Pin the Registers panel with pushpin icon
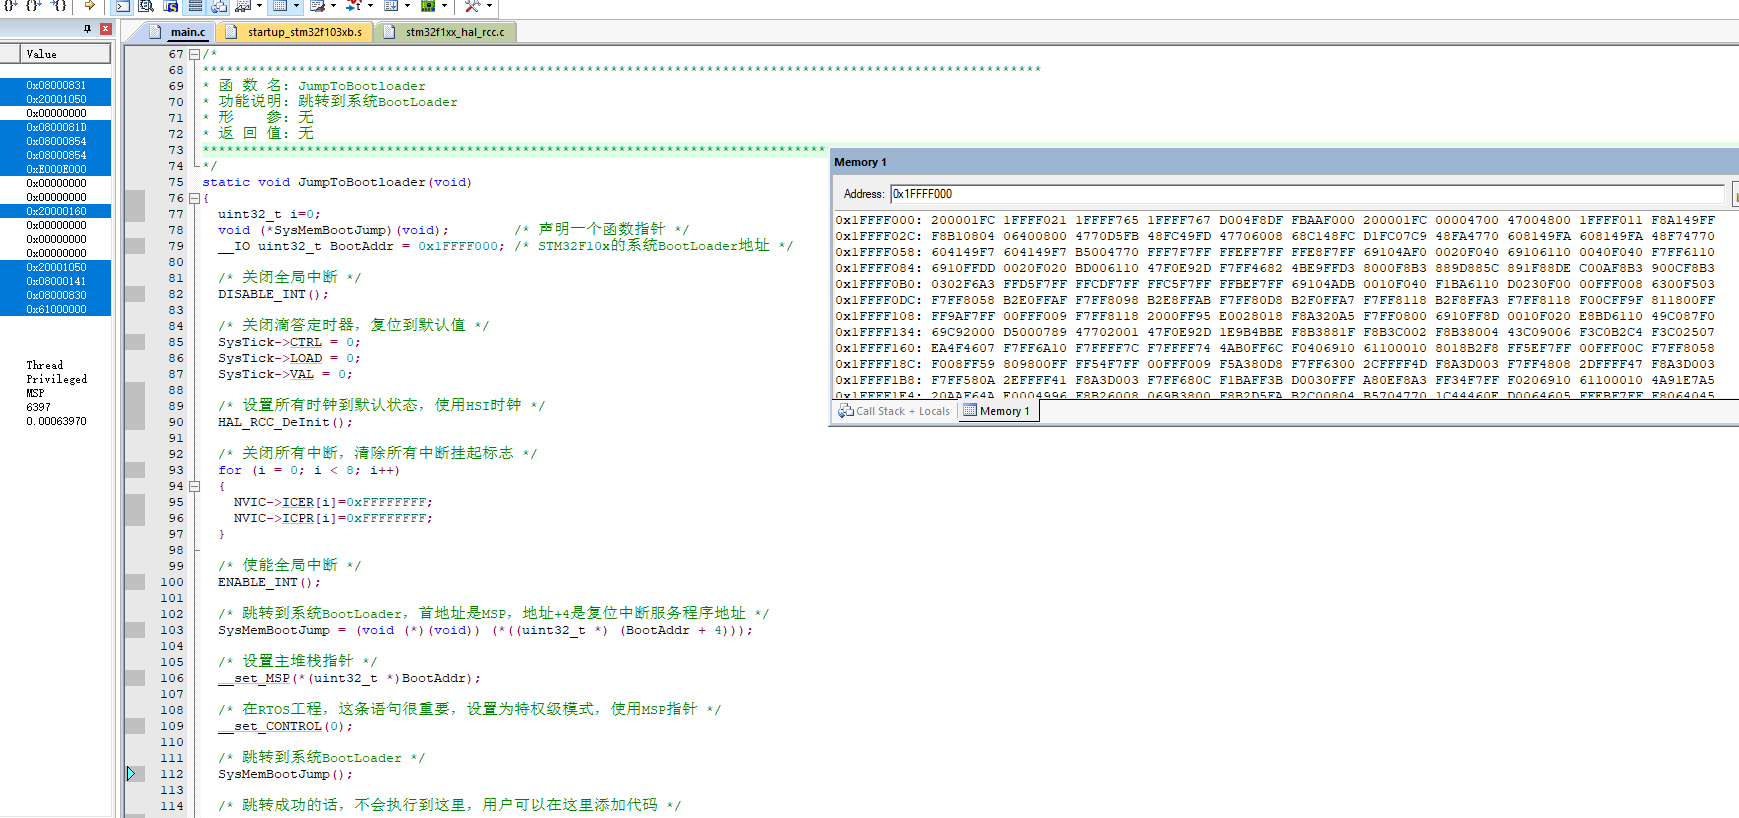Image resolution: width=1739 pixels, height=818 pixels. (87, 29)
